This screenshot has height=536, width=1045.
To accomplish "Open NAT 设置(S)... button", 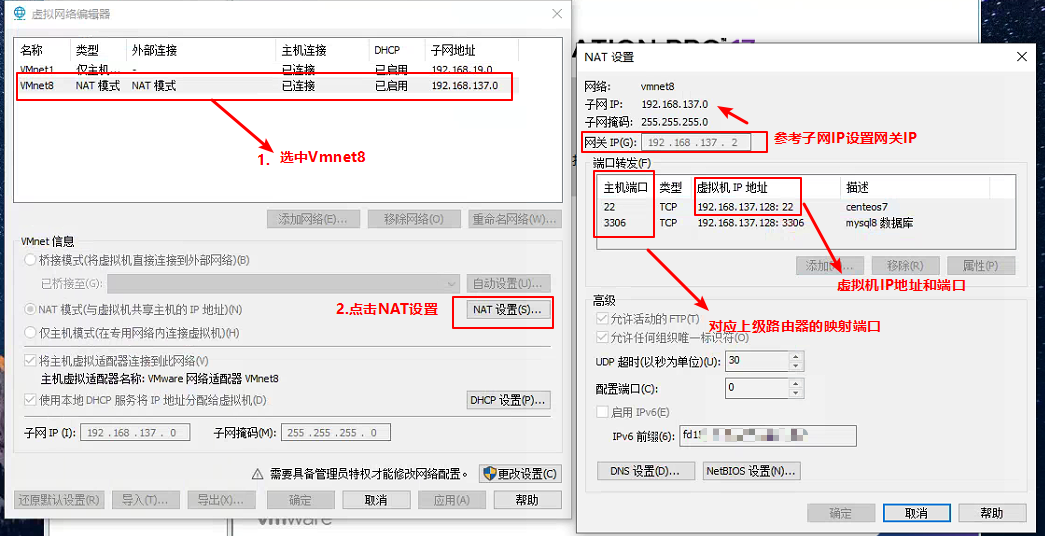I will pos(507,310).
